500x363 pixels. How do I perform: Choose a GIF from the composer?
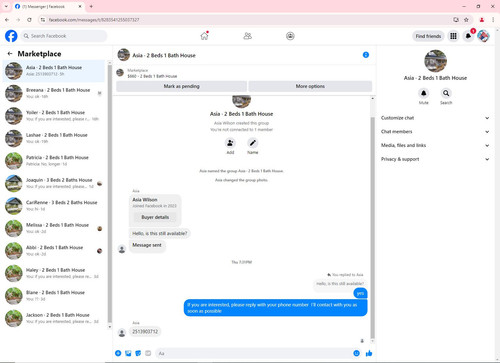click(x=148, y=353)
